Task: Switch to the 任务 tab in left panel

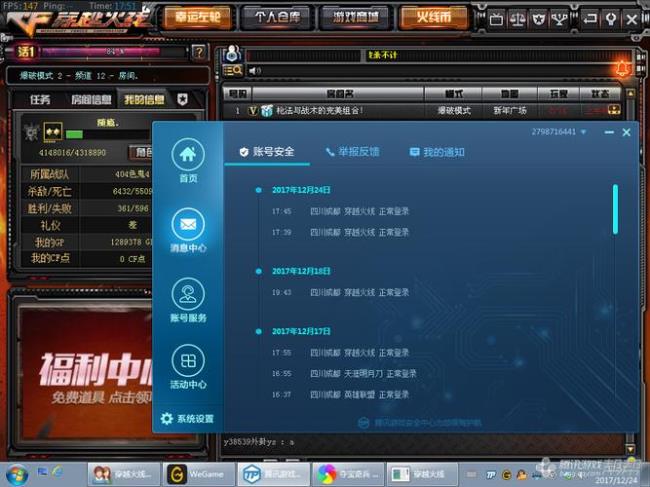Action: pyautogui.click(x=40, y=99)
